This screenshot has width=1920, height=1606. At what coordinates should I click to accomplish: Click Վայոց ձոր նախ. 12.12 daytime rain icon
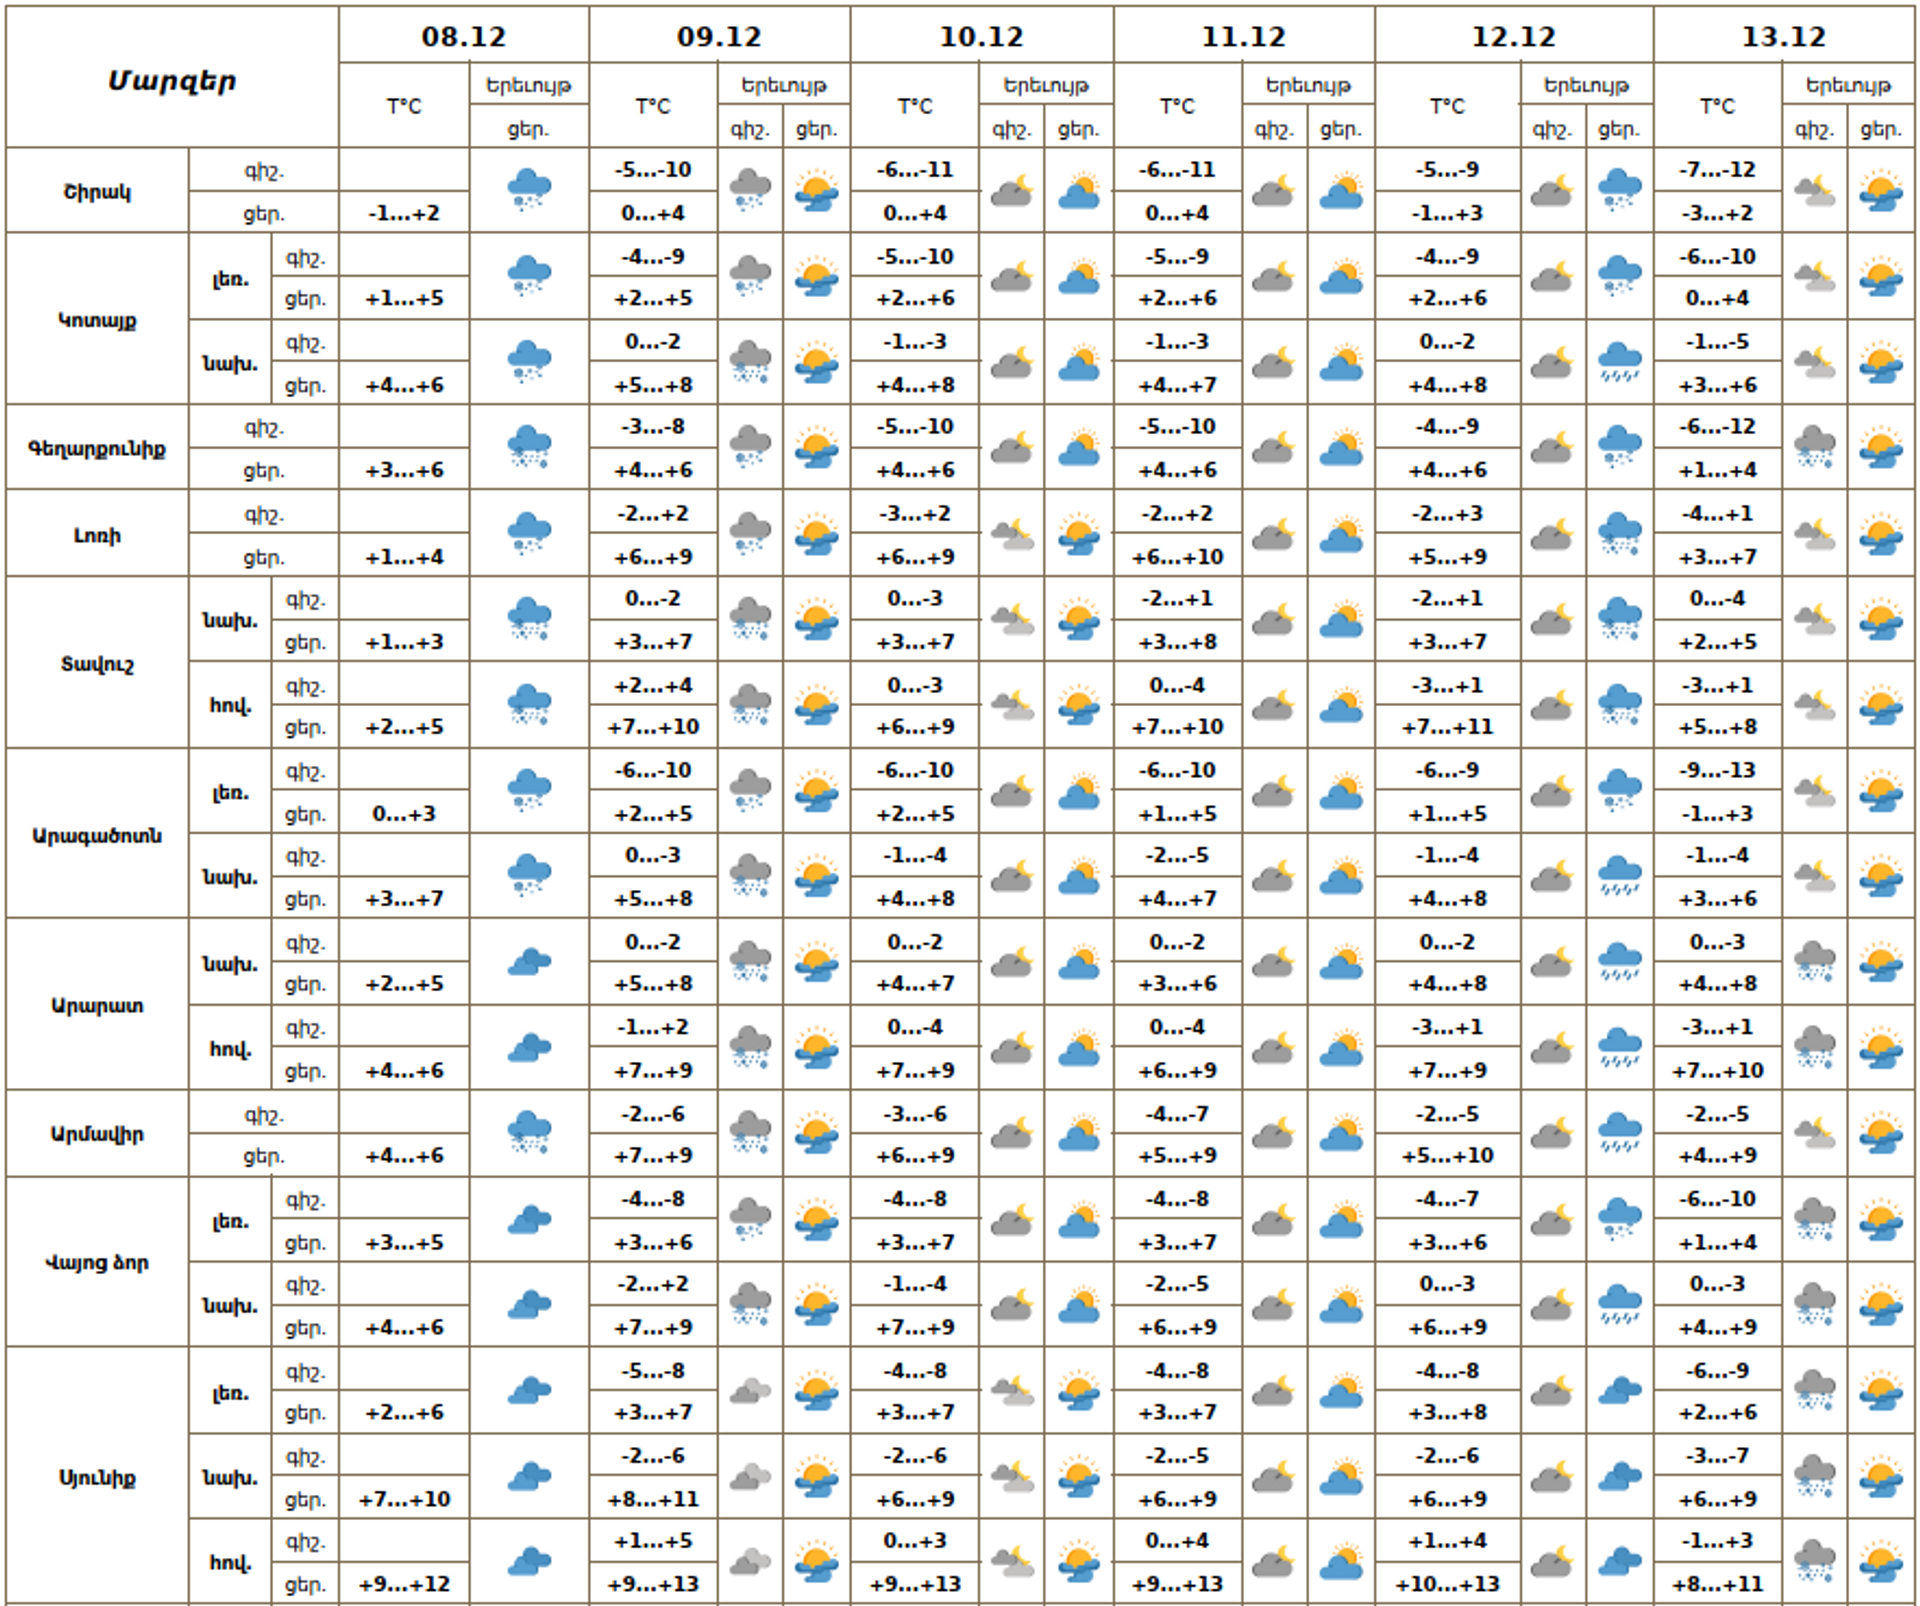pos(1620,1304)
